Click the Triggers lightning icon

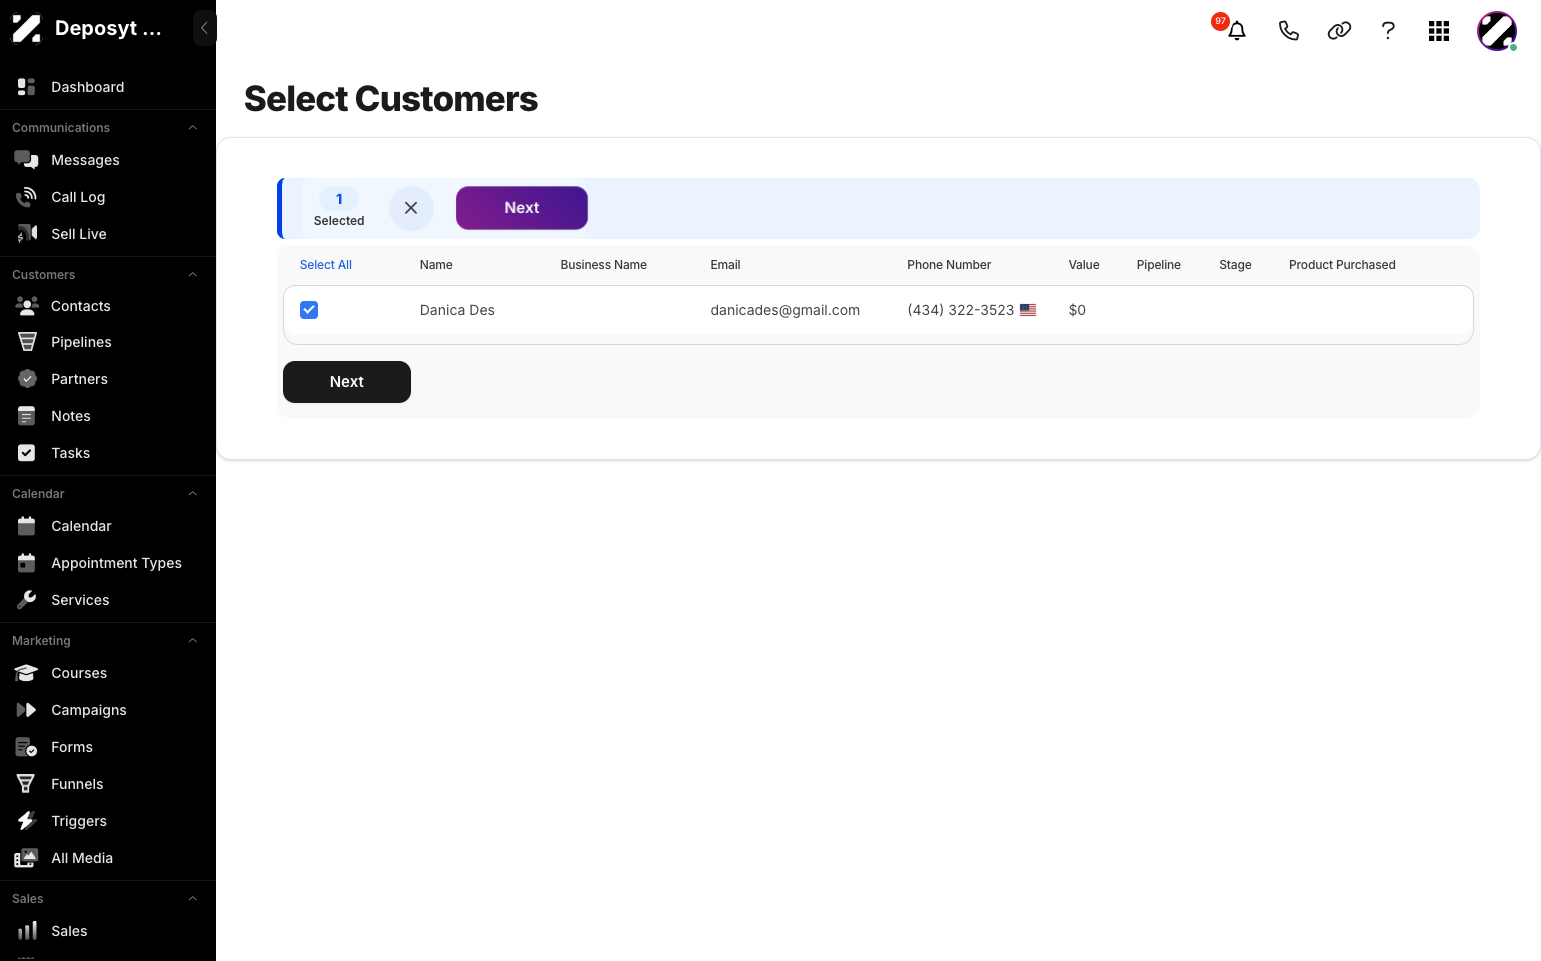(27, 821)
